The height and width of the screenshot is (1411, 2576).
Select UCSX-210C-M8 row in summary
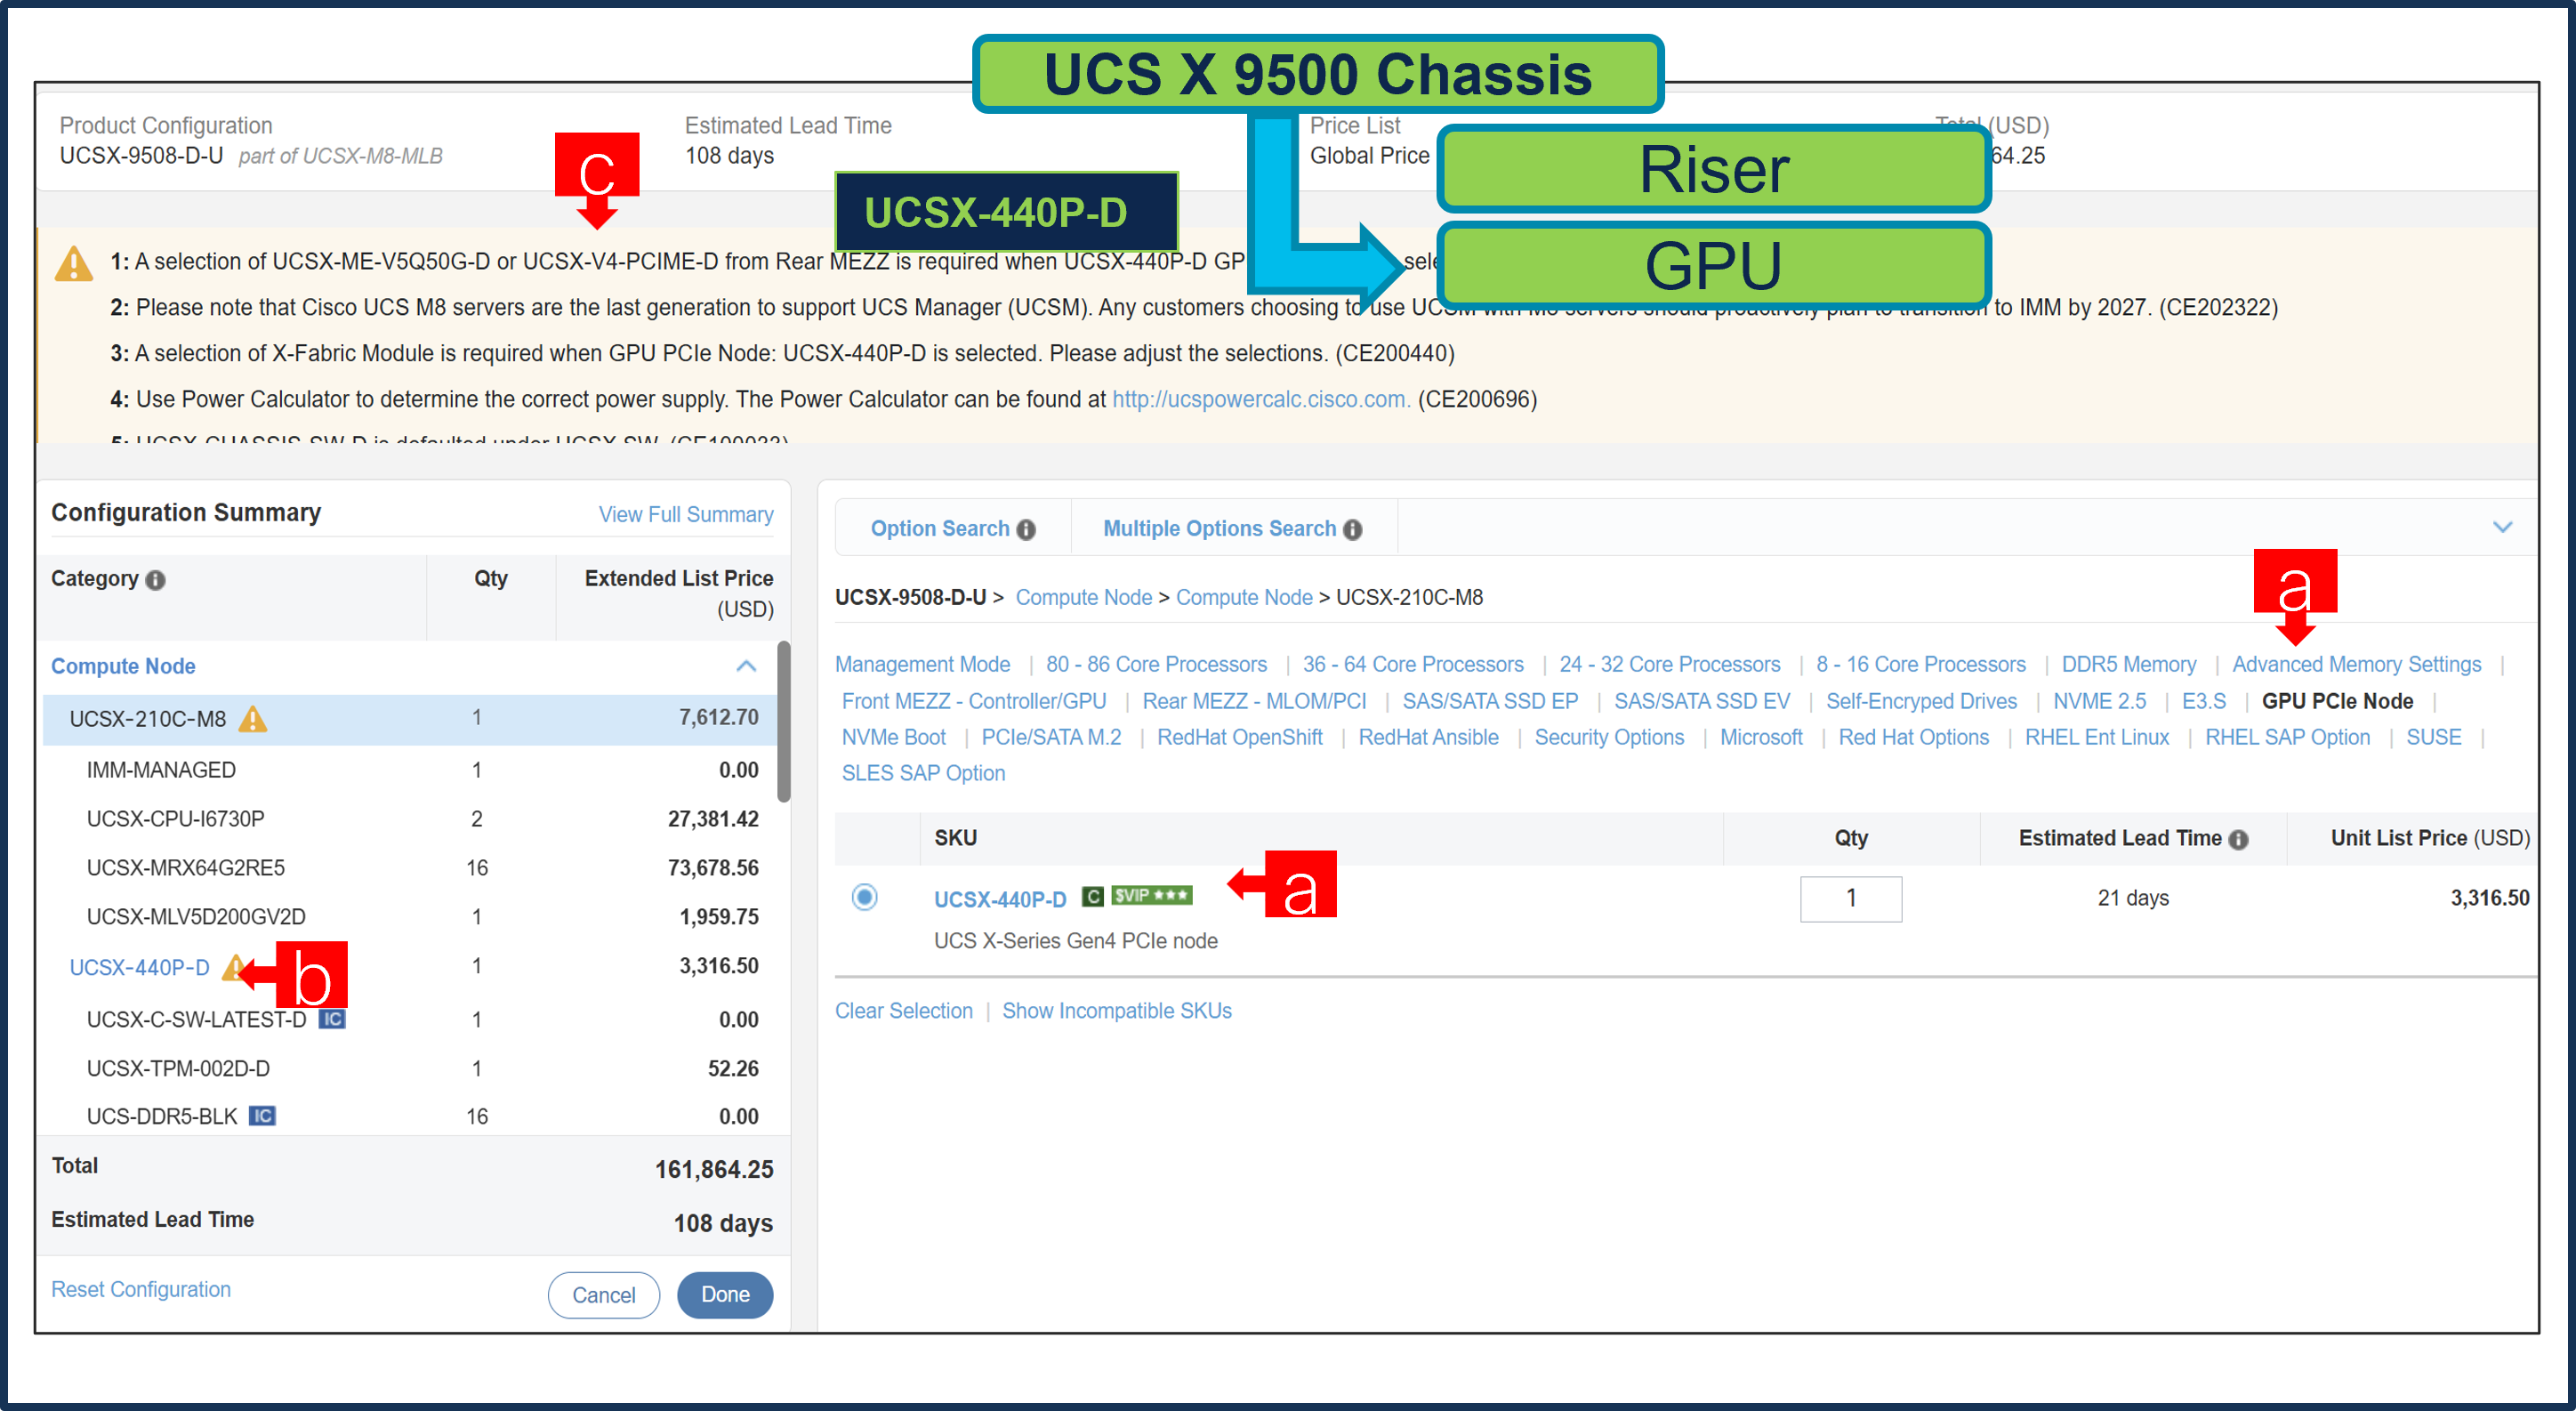point(410,718)
